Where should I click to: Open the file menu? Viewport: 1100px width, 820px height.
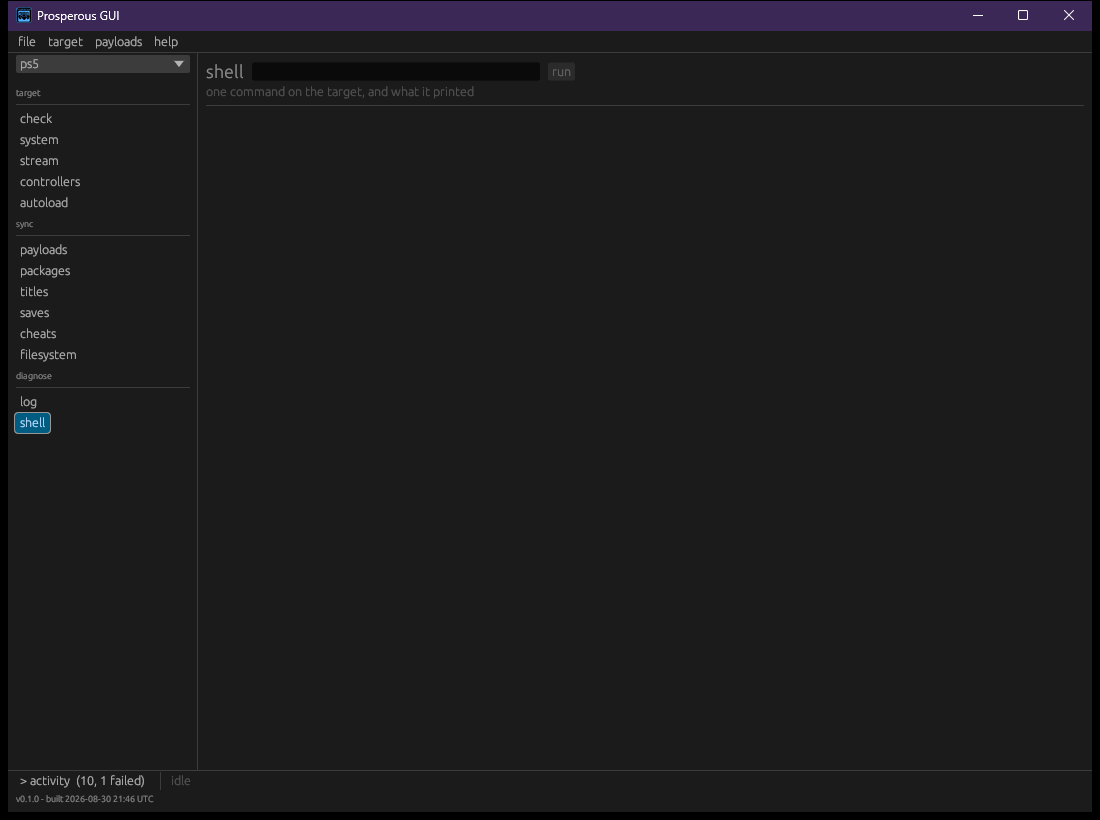click(27, 42)
